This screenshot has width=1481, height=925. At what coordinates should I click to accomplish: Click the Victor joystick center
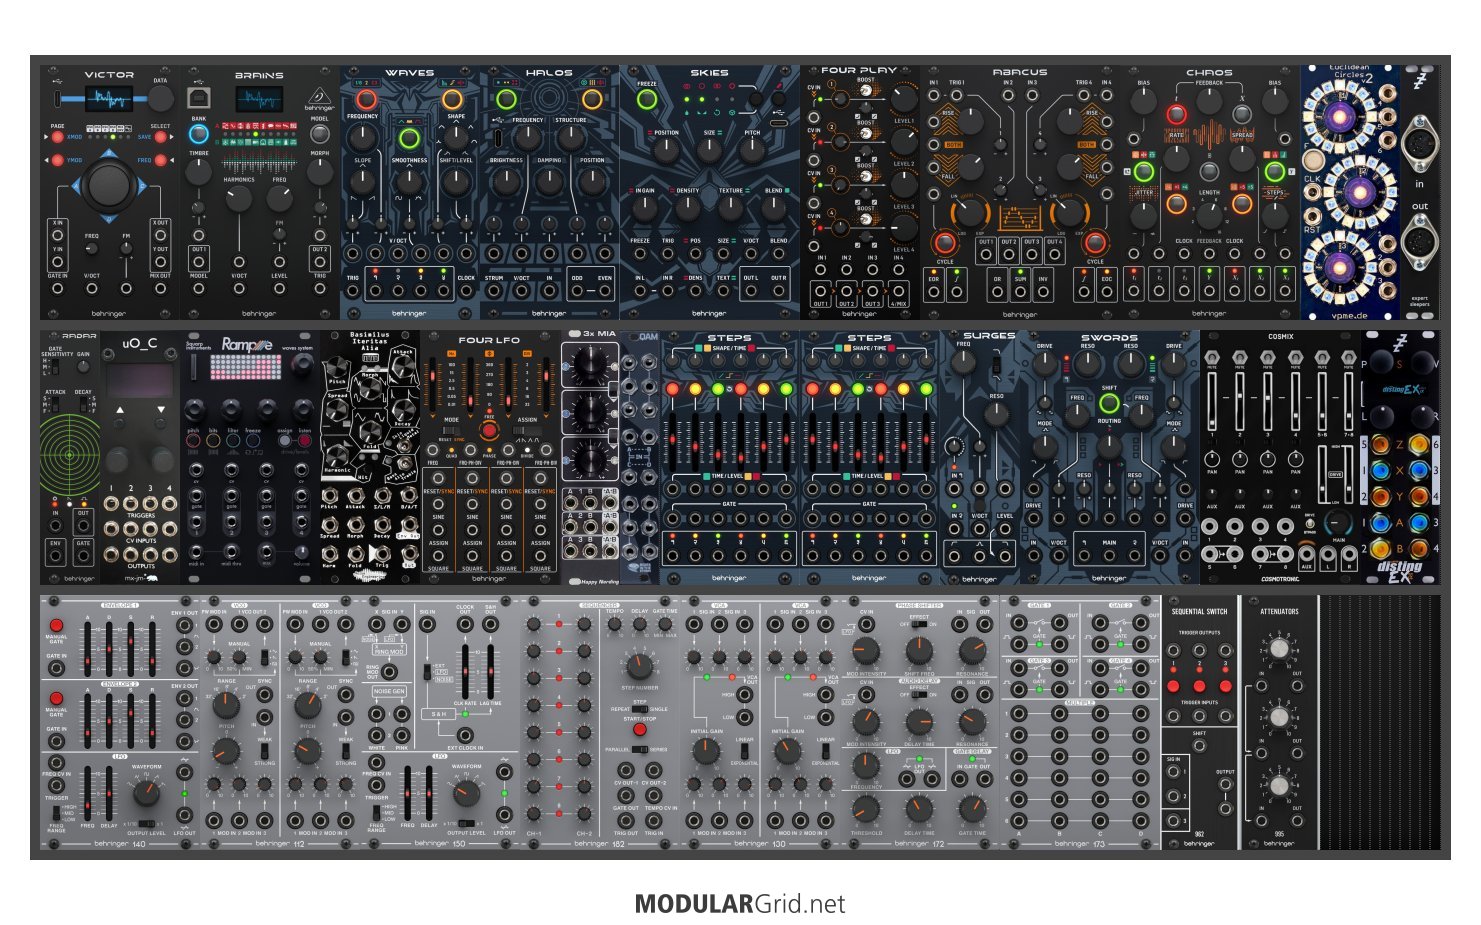pos(109,185)
